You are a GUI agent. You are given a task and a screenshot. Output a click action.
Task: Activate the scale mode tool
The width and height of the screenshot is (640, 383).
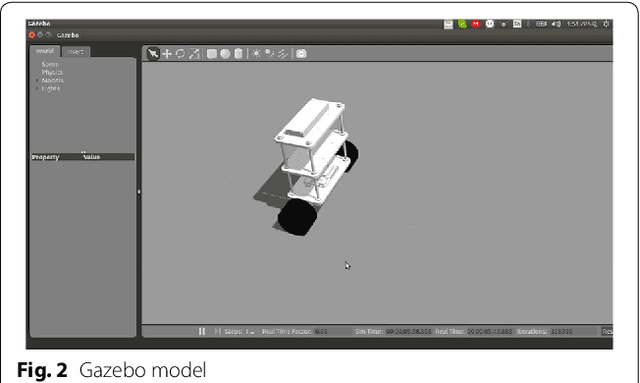(x=194, y=53)
